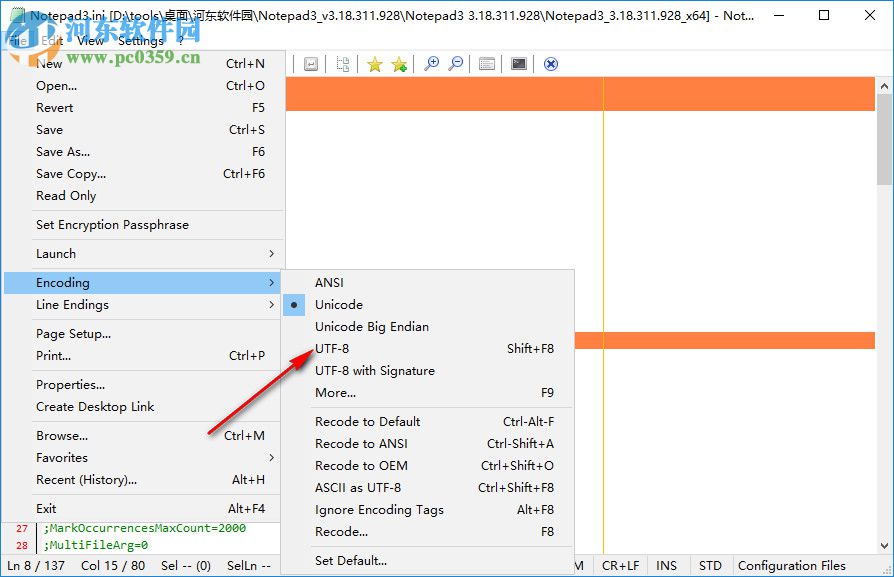Toggle the word wrap toolbar icon
Viewport: 894px width, 577px height.
(311, 64)
